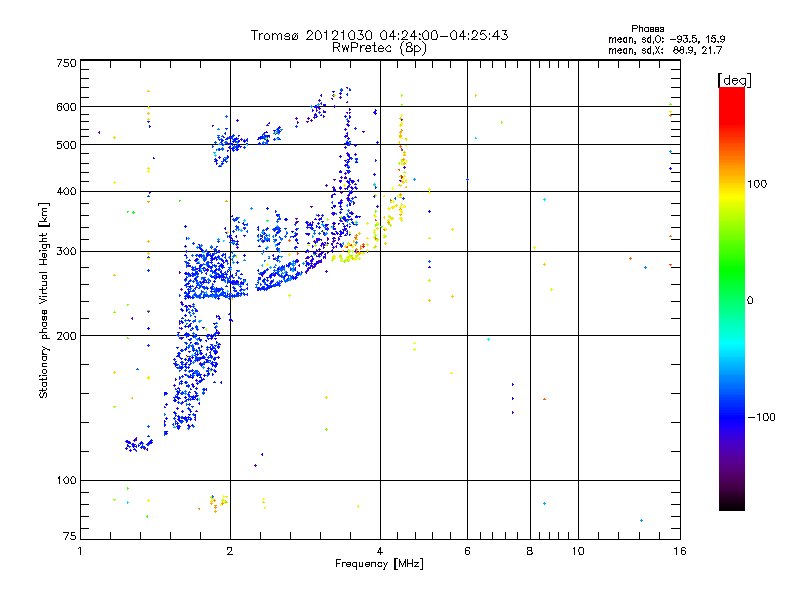The image size is (800, 600).
Task: Click y-axis tick label '600'
Action: [x=67, y=107]
